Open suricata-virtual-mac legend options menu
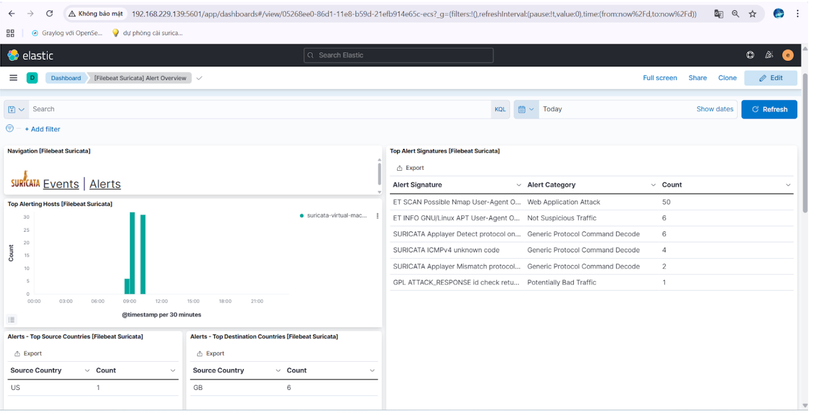825x415 pixels. (377, 215)
